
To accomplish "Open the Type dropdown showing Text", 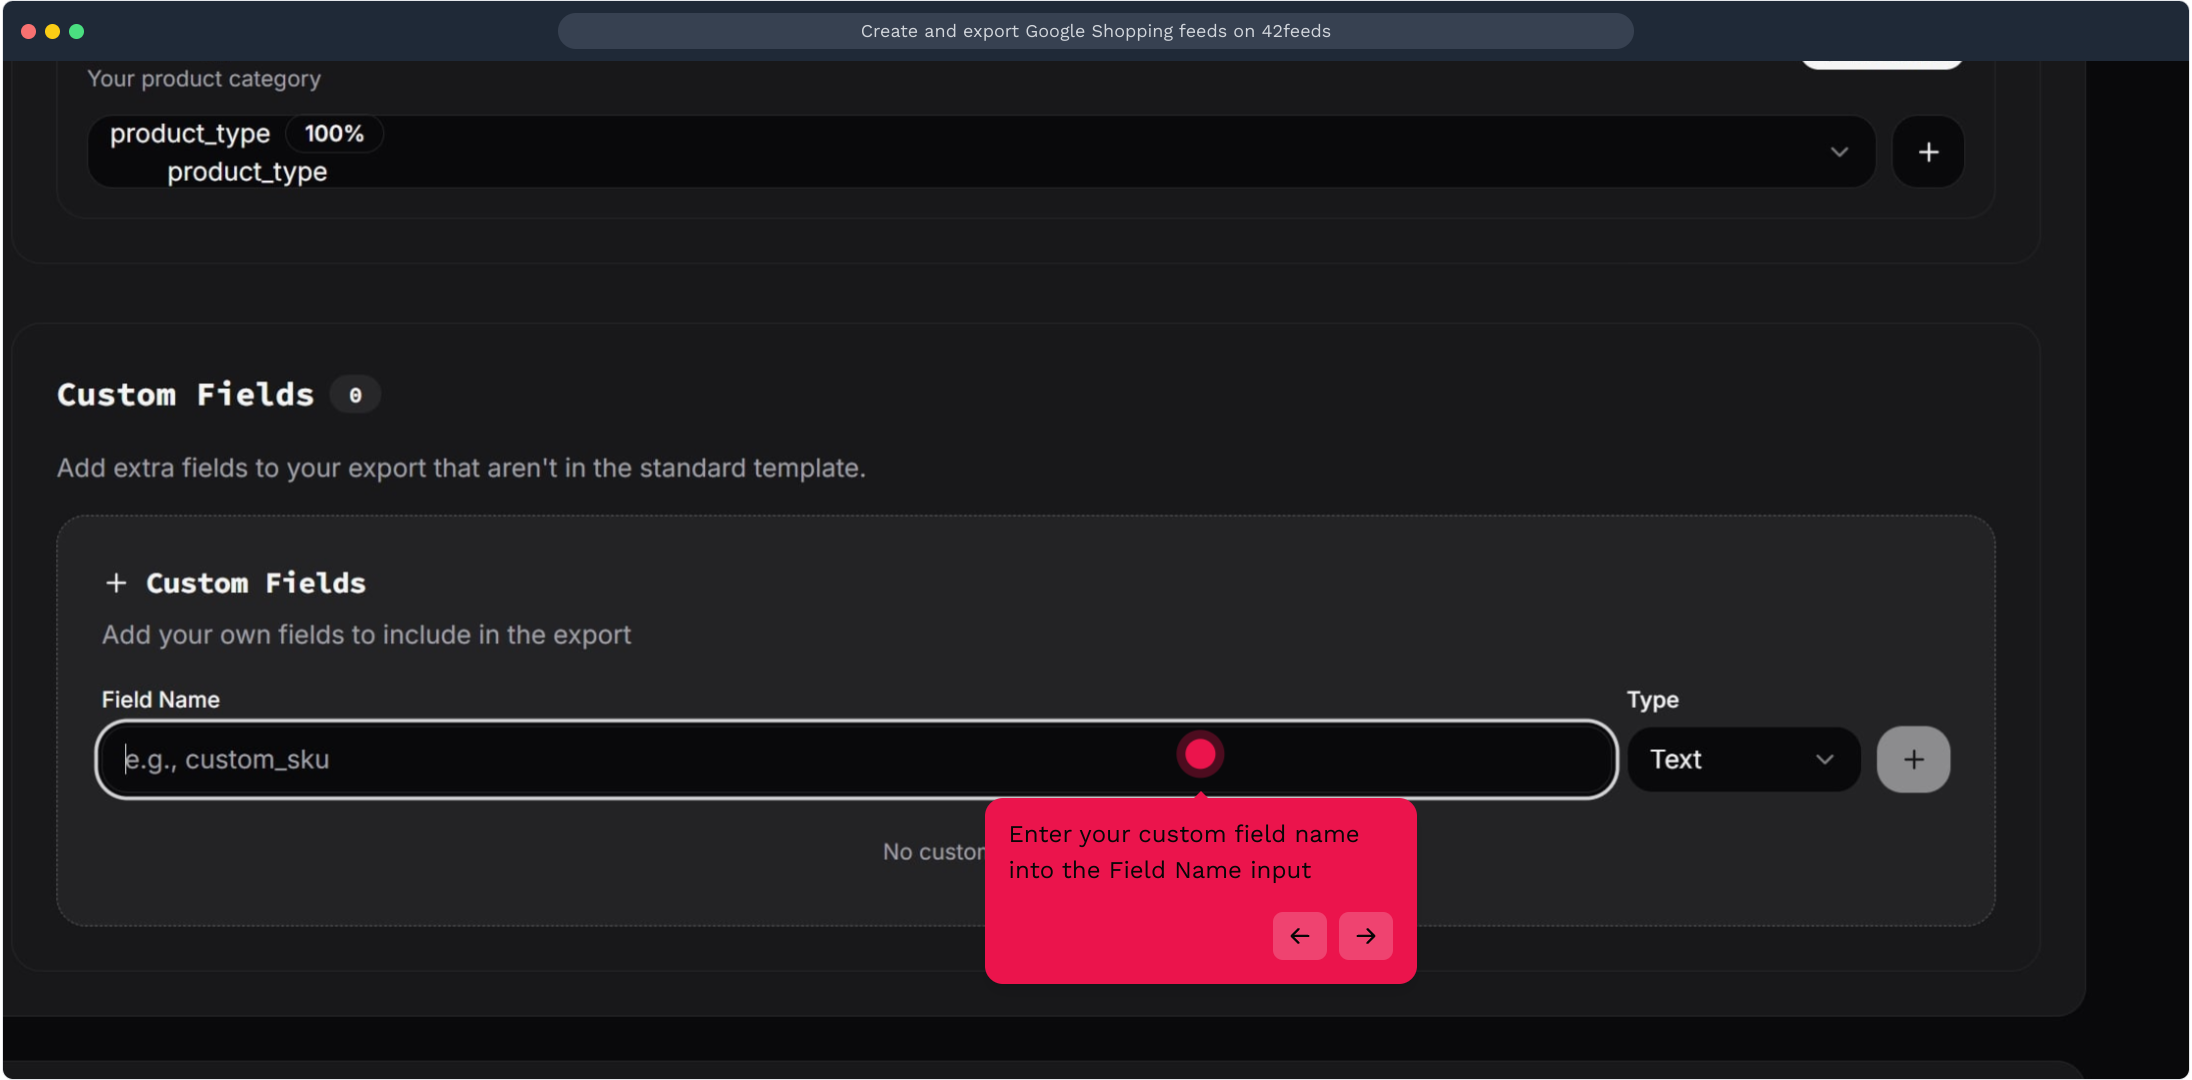I will tap(1743, 759).
